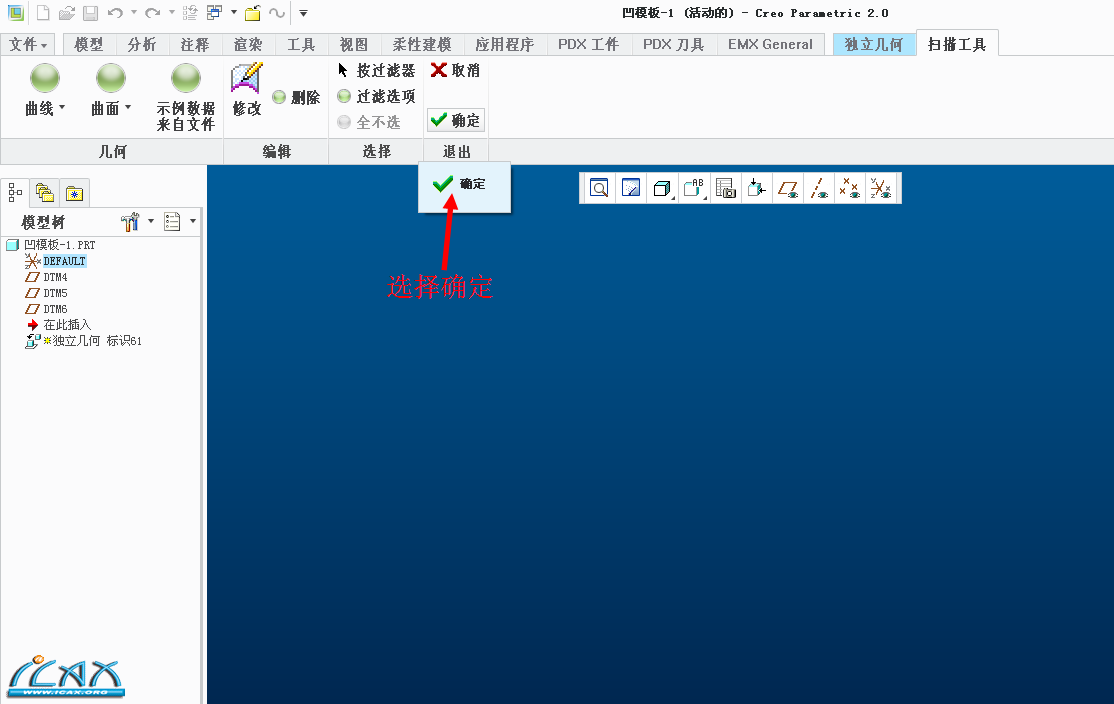Click the model tree Show list icon
This screenshot has height=704, width=1114.
172,222
